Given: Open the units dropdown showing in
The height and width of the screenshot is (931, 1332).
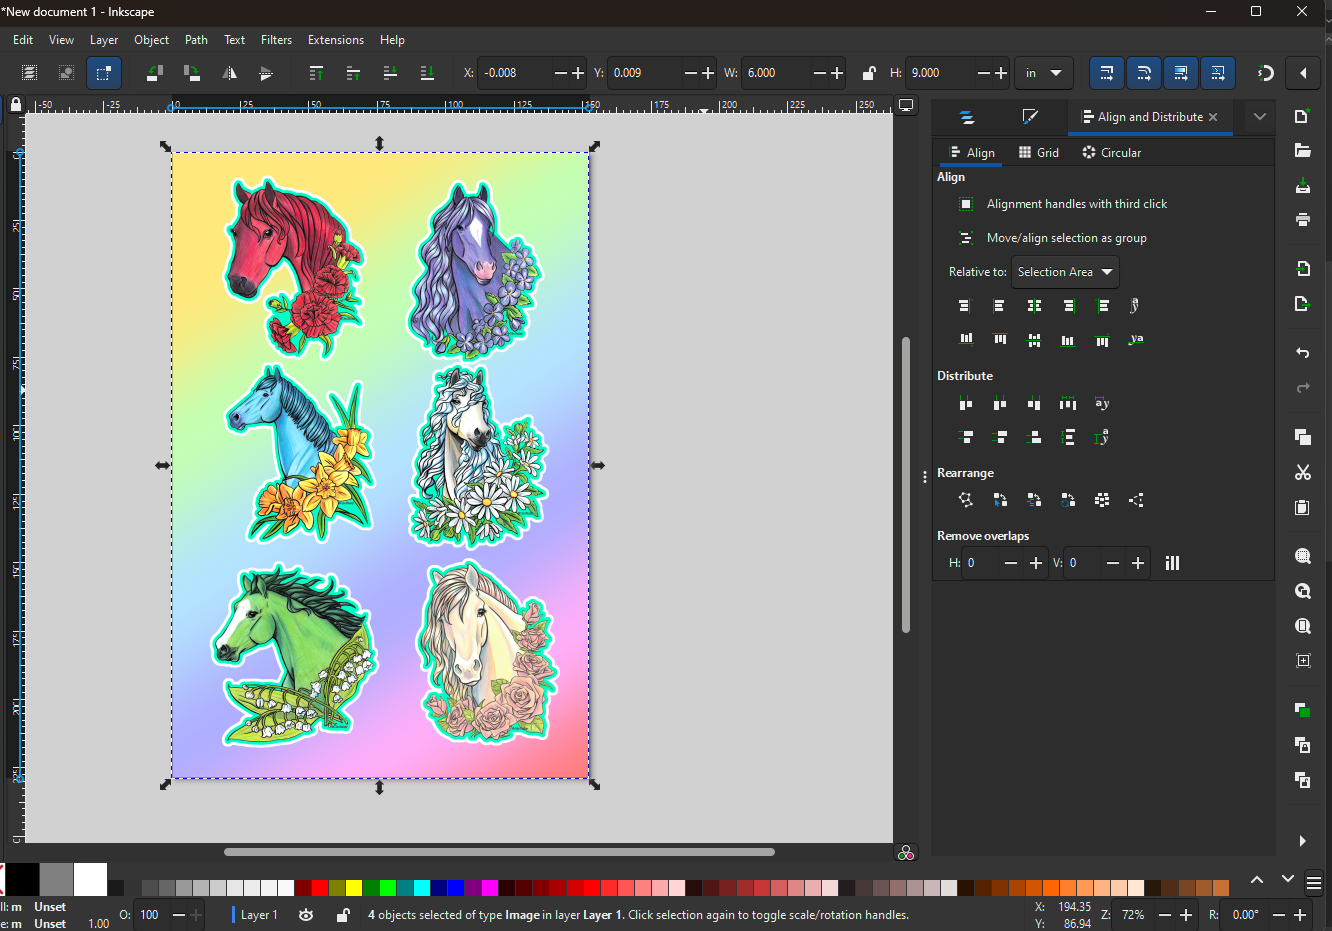Looking at the screenshot, I should point(1043,73).
